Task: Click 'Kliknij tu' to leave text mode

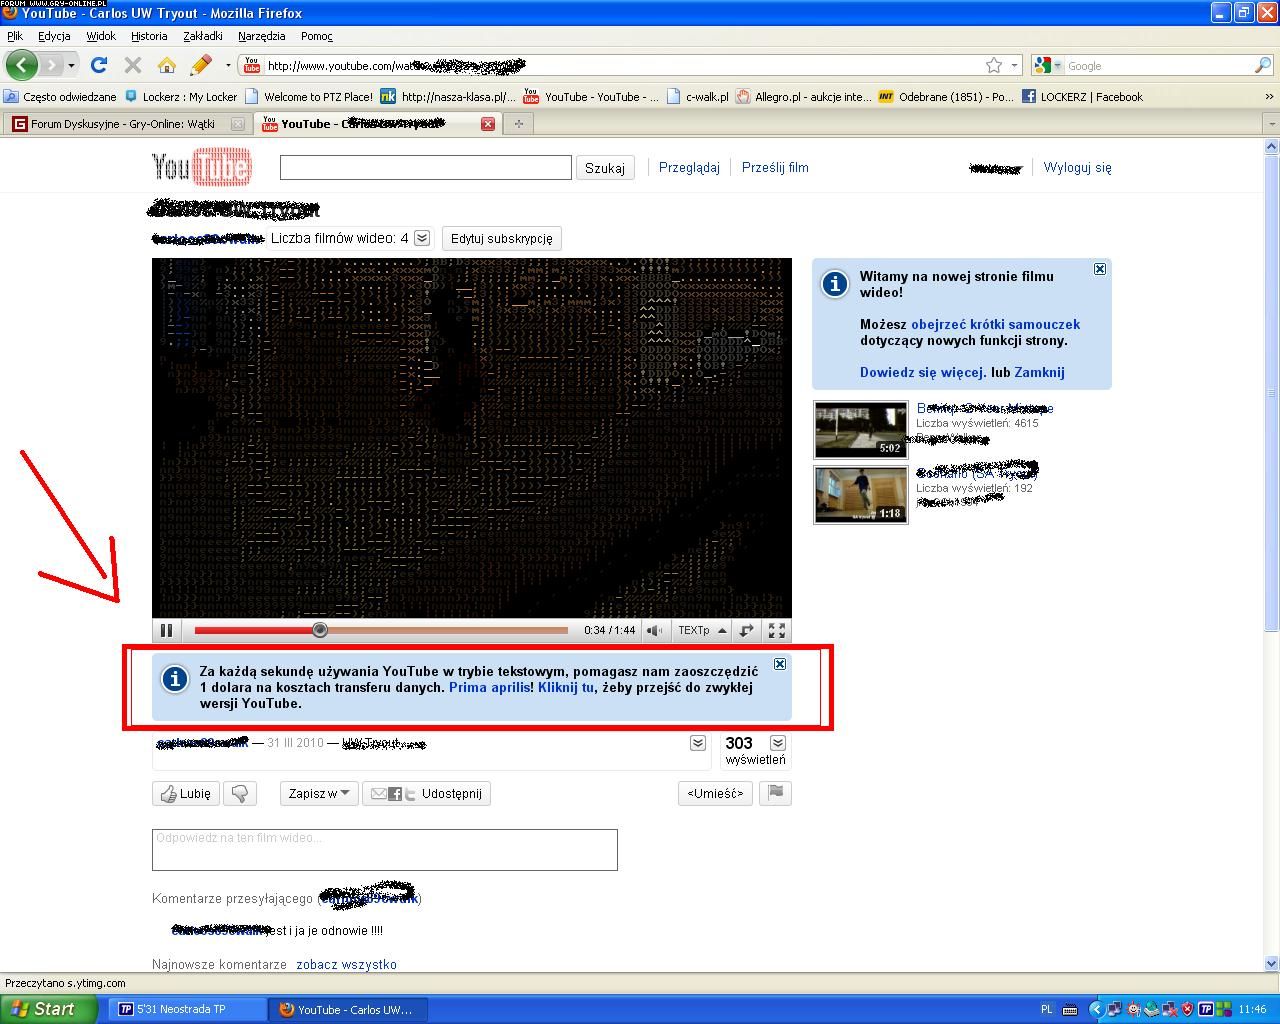Action: tap(566, 687)
